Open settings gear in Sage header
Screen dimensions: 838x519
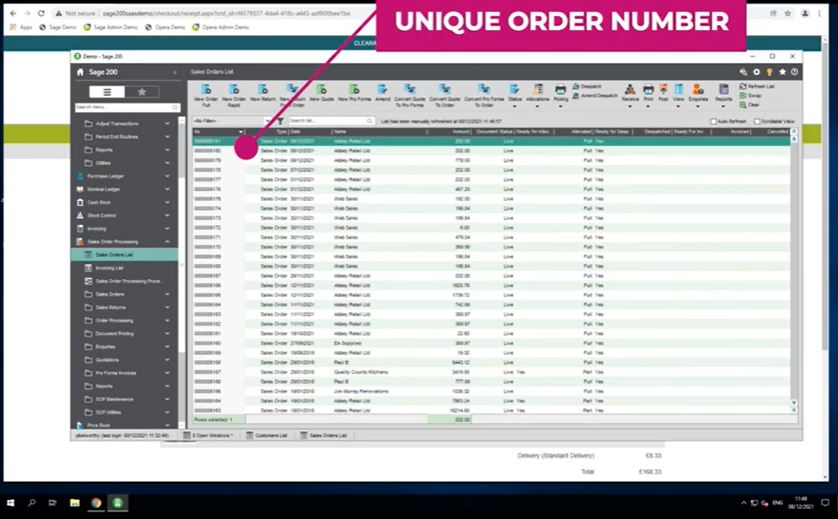(x=756, y=72)
